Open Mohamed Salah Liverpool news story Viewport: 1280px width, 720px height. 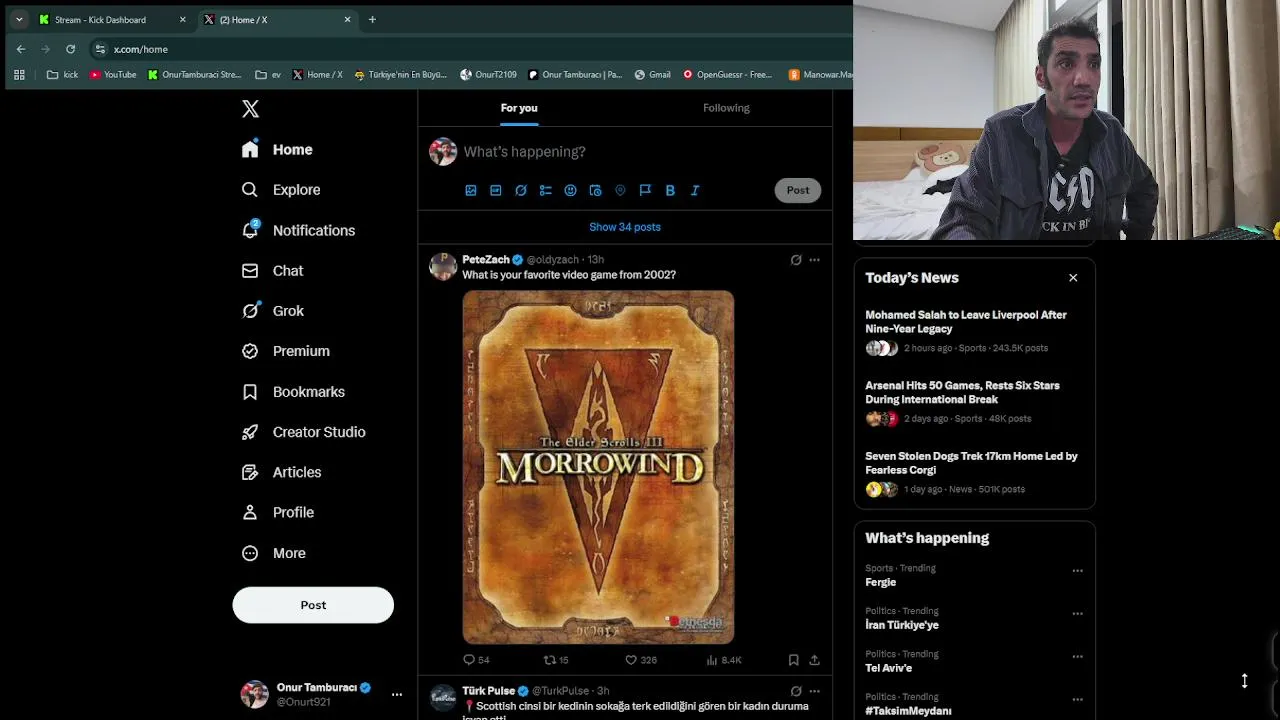(974, 331)
